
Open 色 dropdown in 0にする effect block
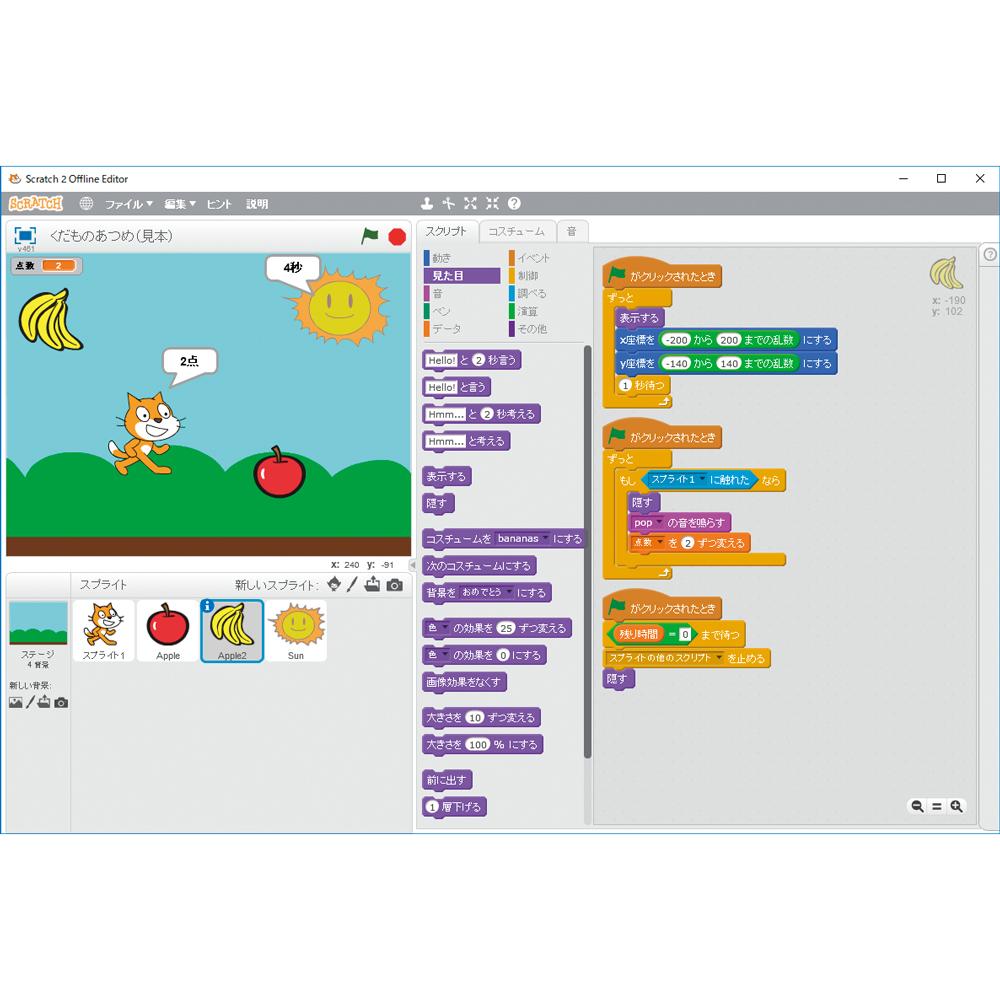438,655
